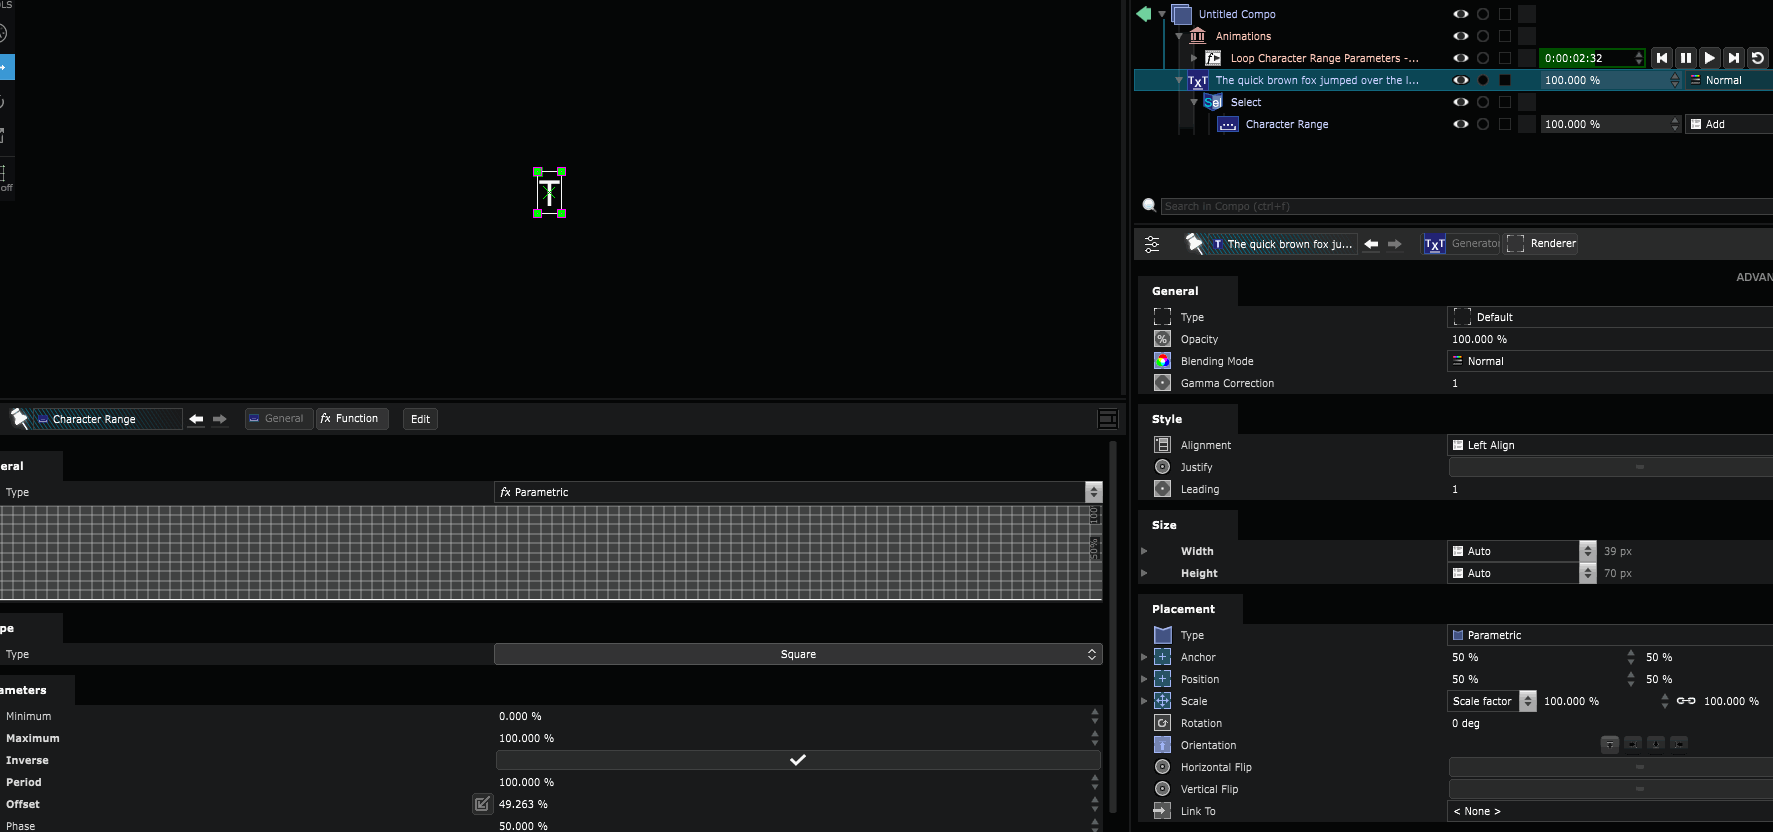Switch to the Function tab
This screenshot has width=1773, height=832.
click(x=350, y=419)
